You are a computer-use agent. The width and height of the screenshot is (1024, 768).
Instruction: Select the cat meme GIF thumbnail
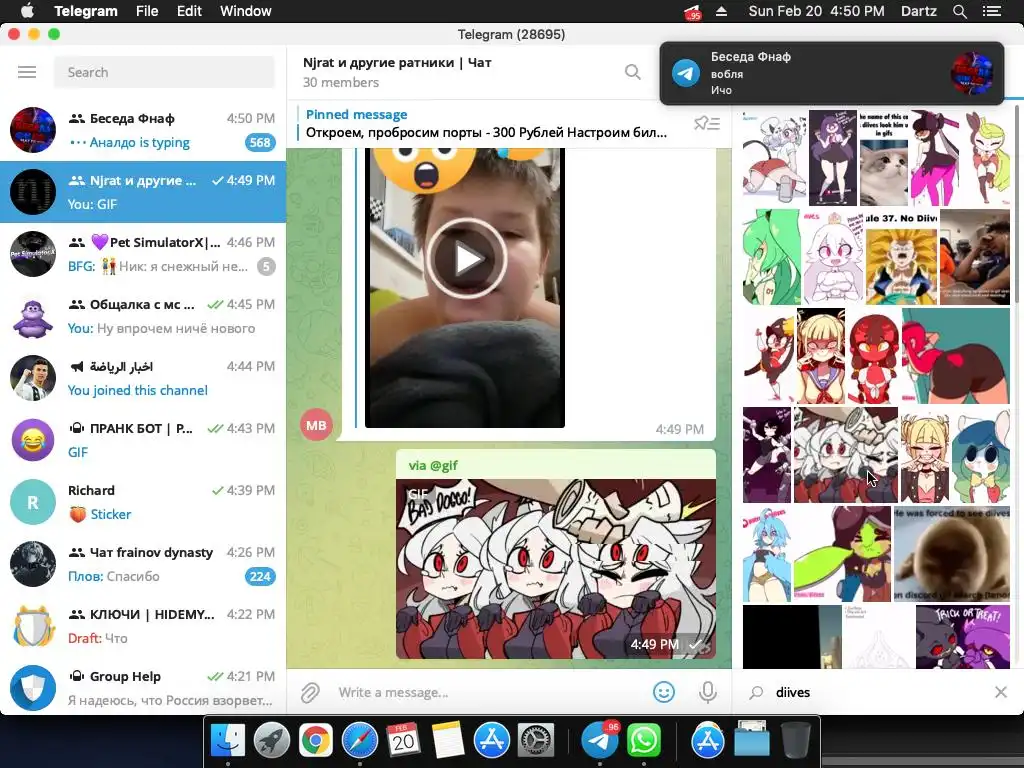(884, 158)
